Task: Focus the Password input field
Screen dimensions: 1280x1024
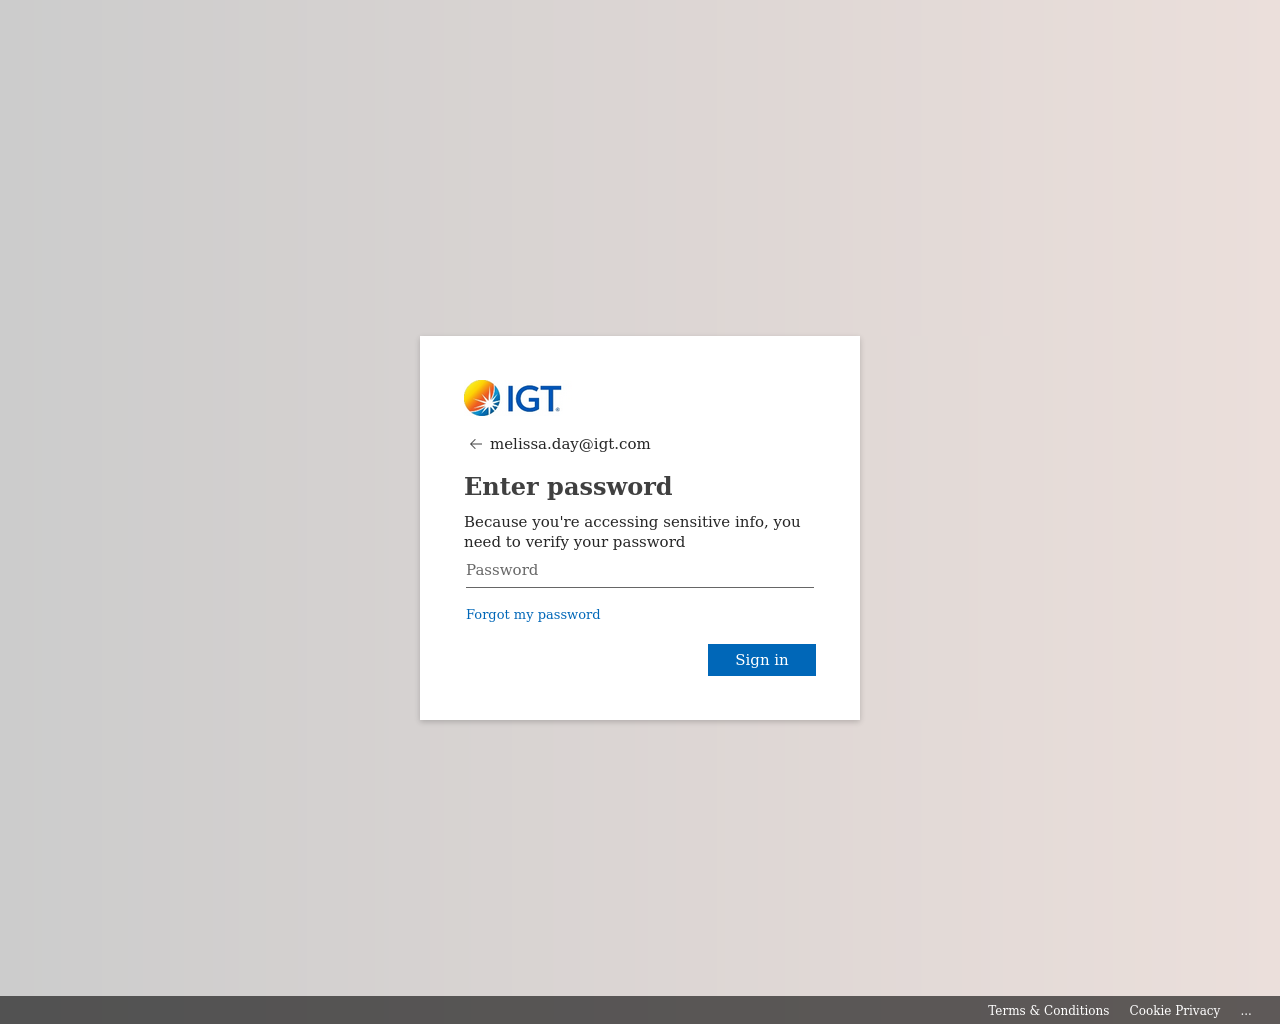Action: point(640,570)
